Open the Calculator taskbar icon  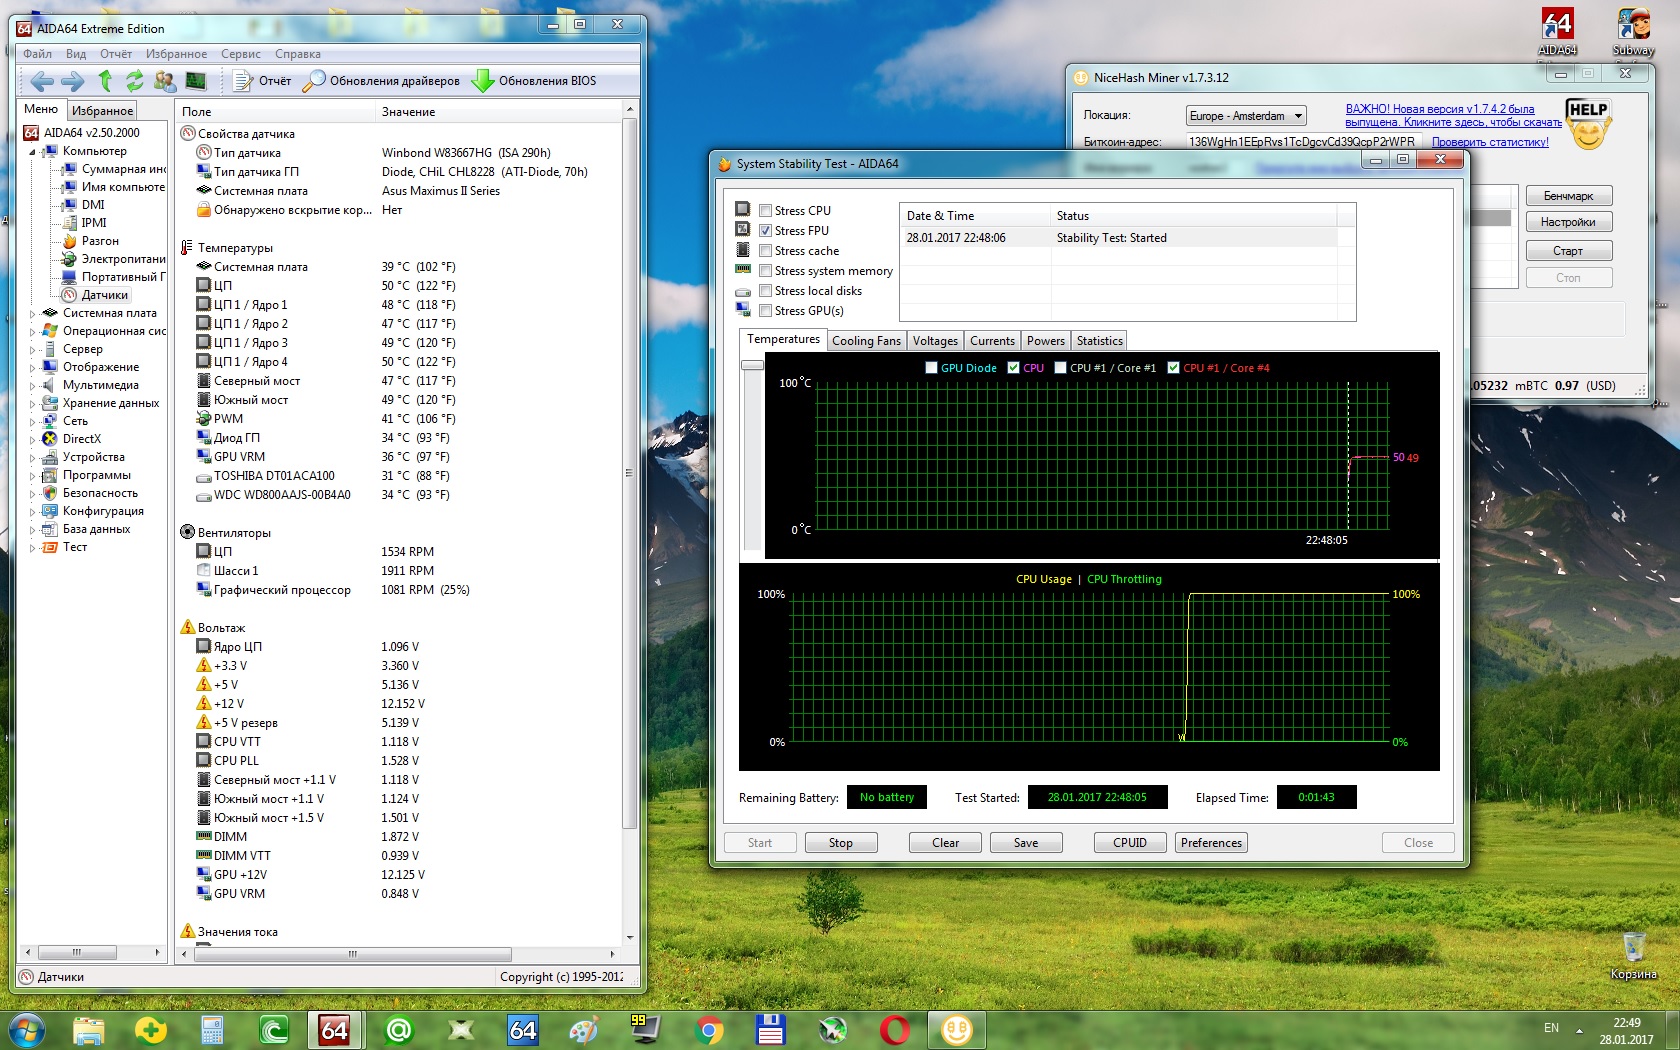tap(212, 1029)
